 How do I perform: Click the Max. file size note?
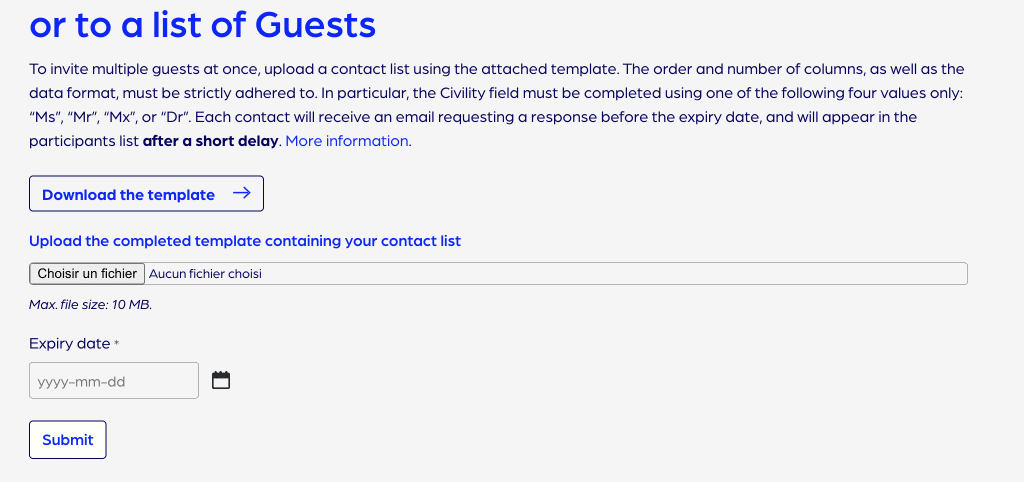pyautogui.click(x=90, y=304)
